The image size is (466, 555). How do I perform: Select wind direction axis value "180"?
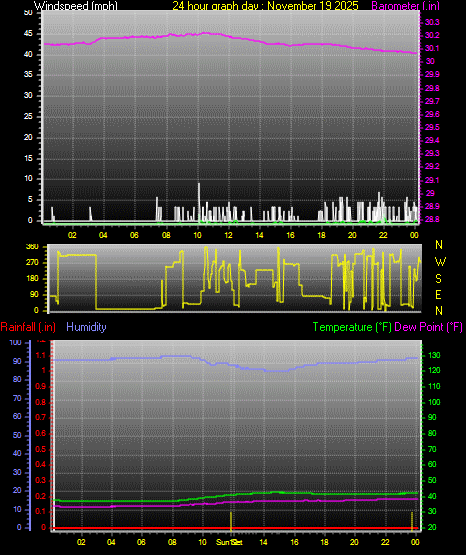(x=32, y=279)
